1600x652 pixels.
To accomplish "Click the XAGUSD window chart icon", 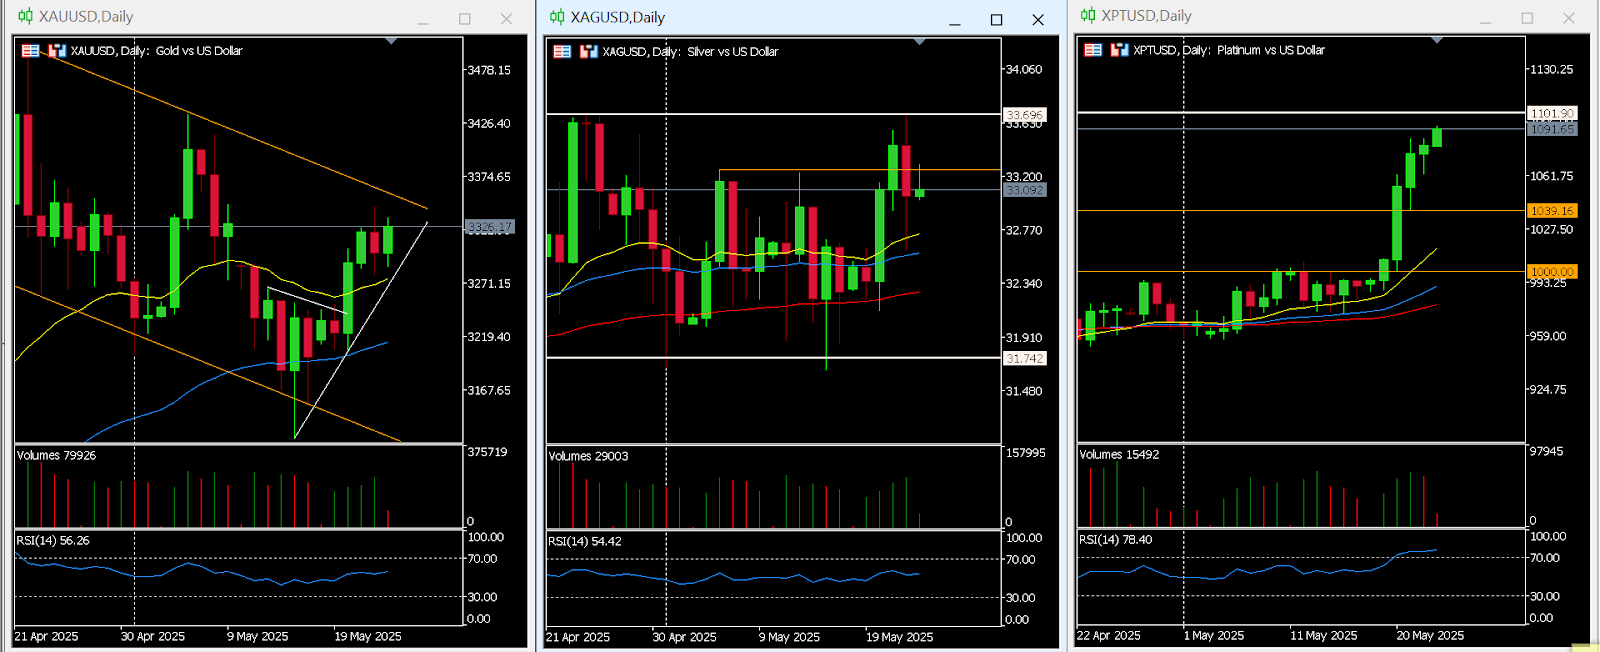I will click(557, 17).
